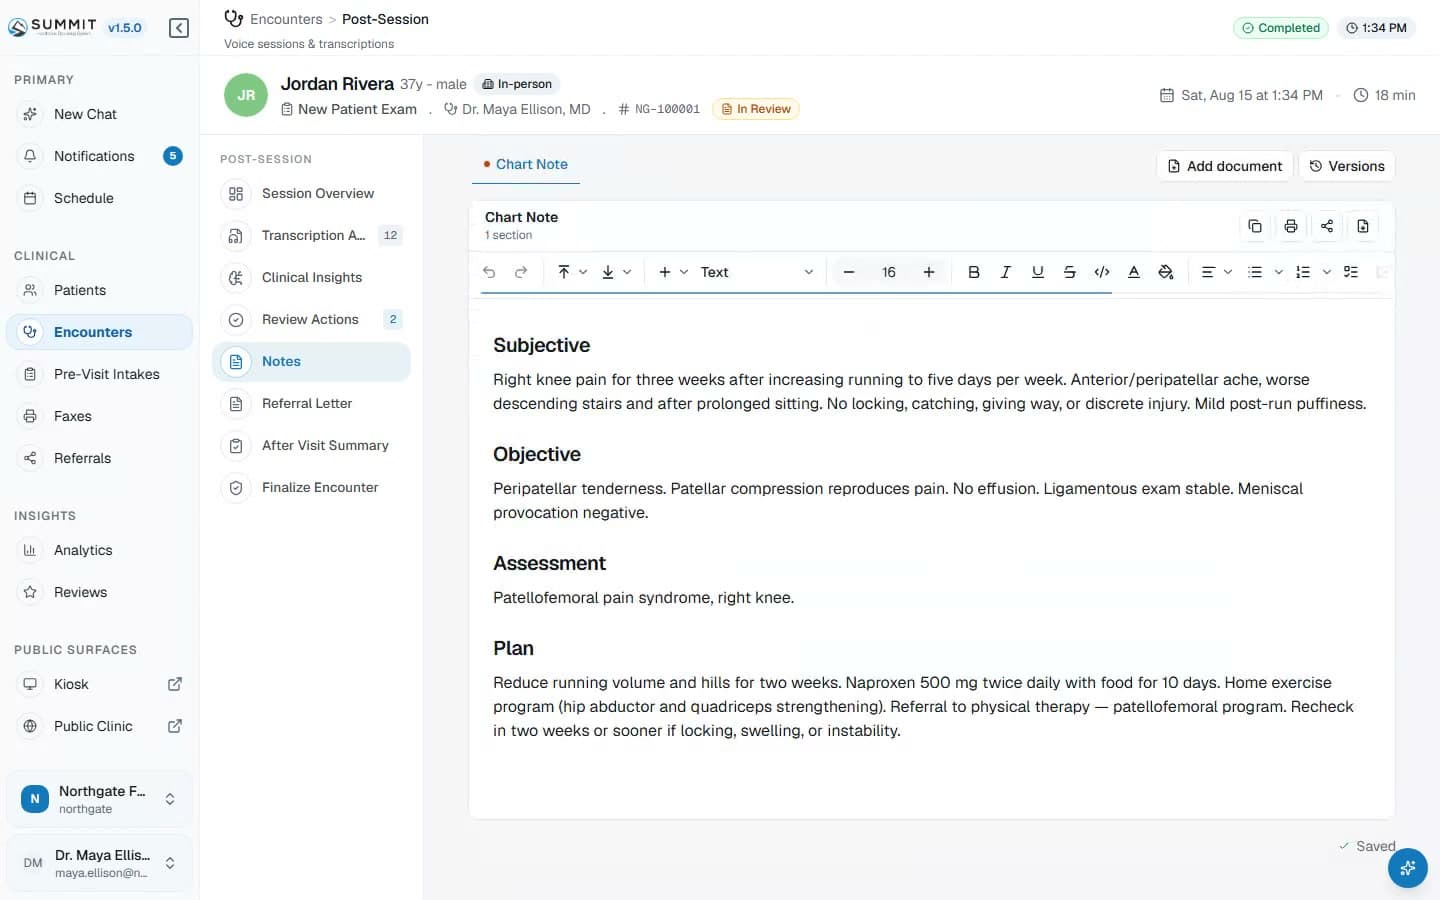Click the font size value 16
Viewport: 1440px width, 900px height.
(x=889, y=272)
